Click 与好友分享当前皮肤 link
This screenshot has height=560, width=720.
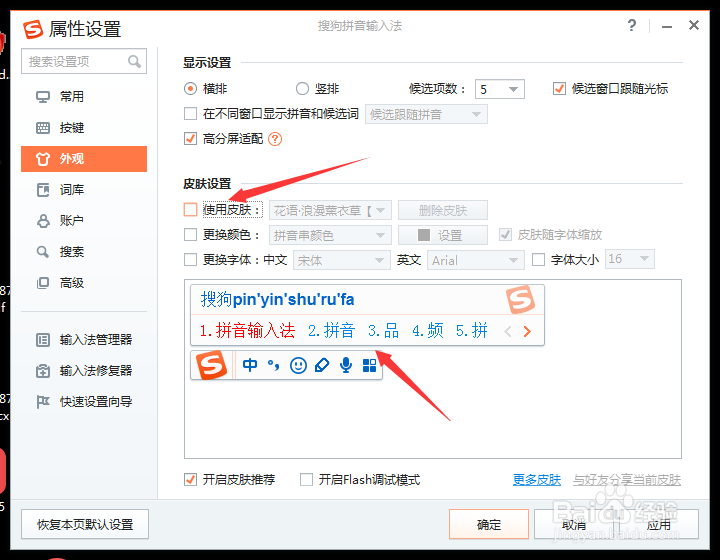pos(627,480)
